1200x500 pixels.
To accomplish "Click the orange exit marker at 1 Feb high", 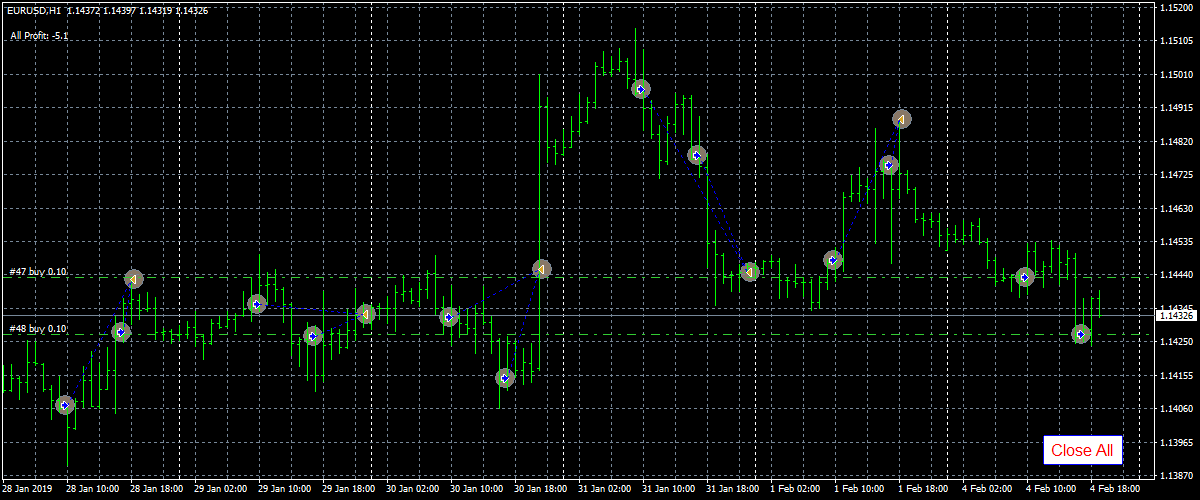I will 902,119.
